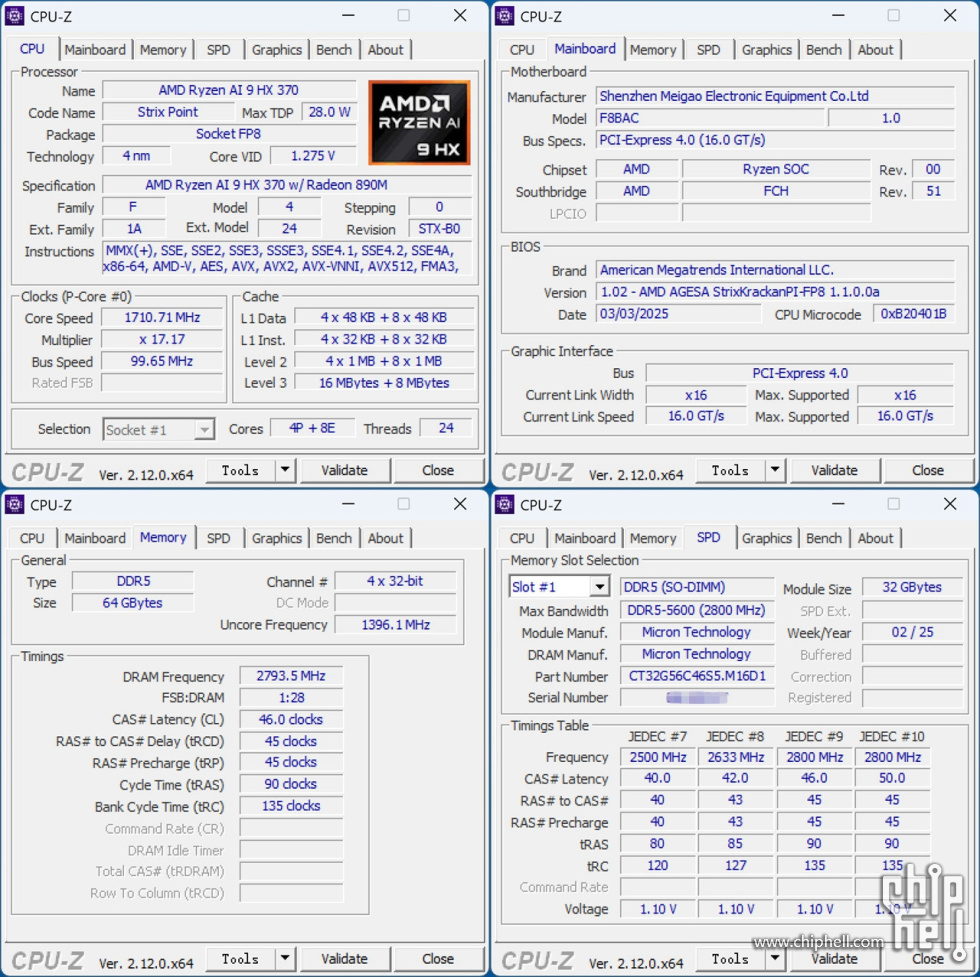Click JEDEC #7 frequency 2500 MHz cell
This screenshot has height=977, width=980.
click(x=658, y=757)
